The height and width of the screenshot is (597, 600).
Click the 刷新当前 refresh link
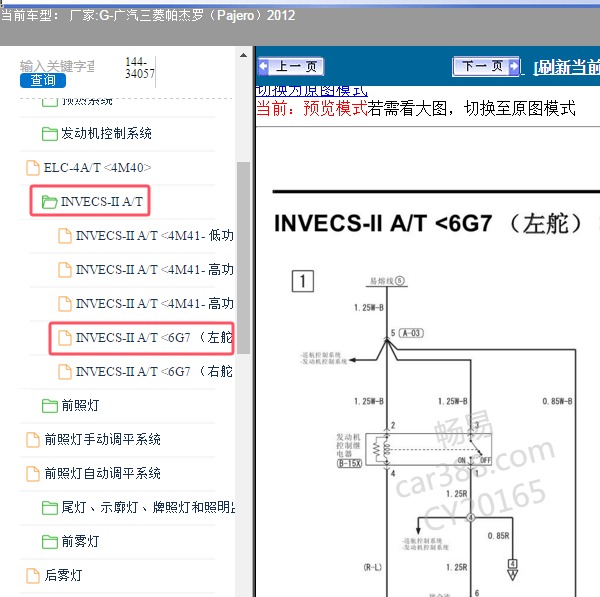pyautogui.click(x=567, y=67)
